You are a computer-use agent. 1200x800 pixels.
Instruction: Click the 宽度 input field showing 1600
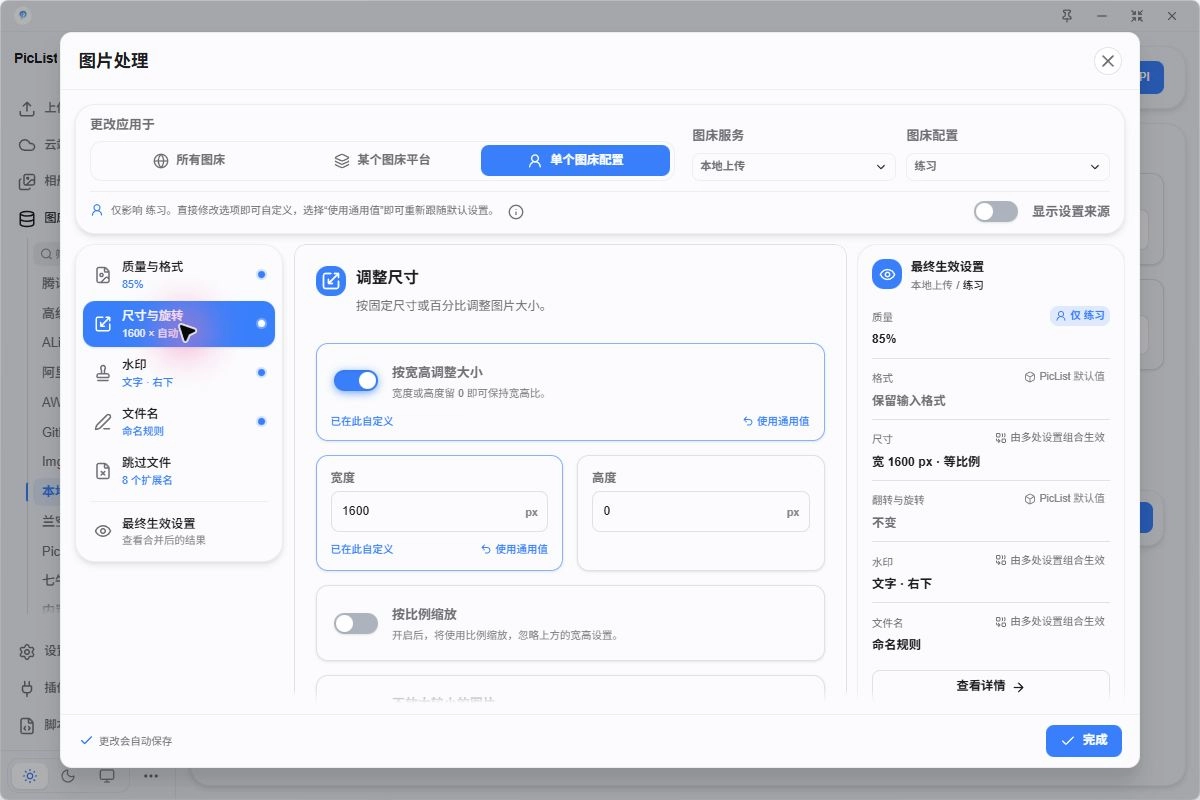pyautogui.click(x=439, y=511)
